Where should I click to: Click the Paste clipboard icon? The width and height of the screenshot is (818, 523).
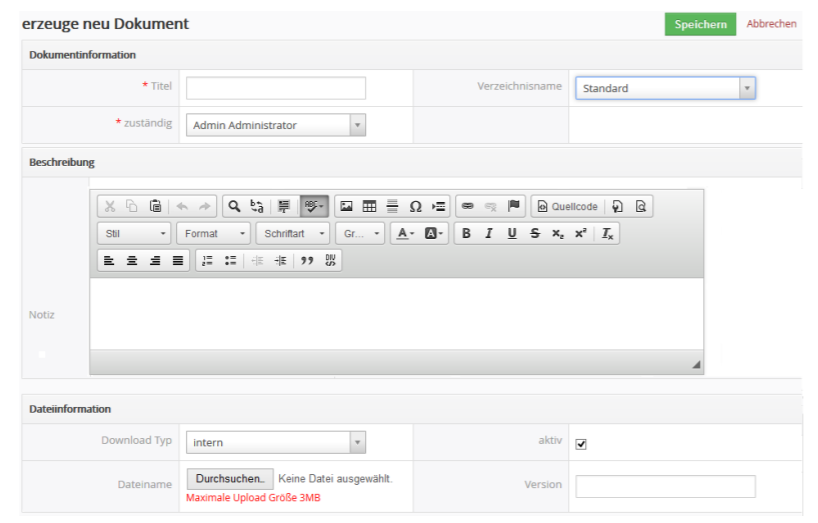(x=155, y=206)
